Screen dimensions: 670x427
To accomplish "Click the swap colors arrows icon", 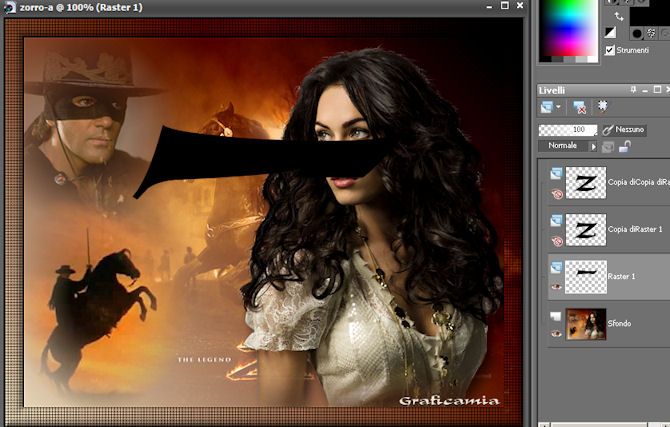I will pos(619,16).
